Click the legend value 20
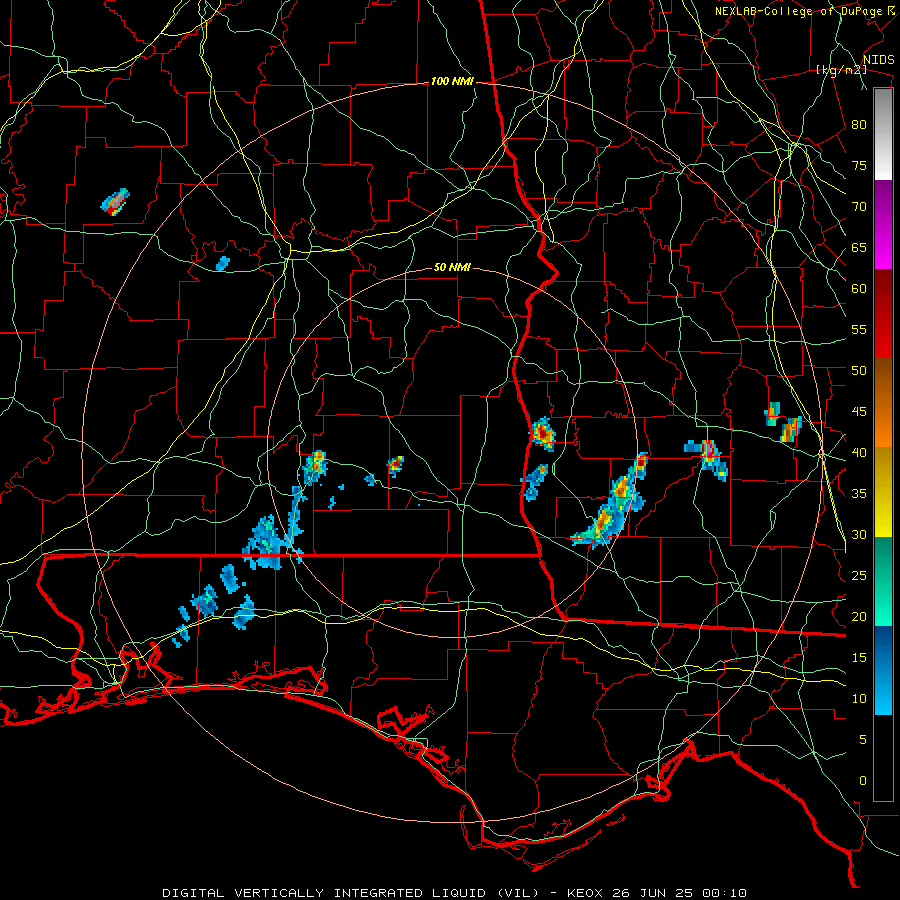The width and height of the screenshot is (900, 900). click(859, 617)
